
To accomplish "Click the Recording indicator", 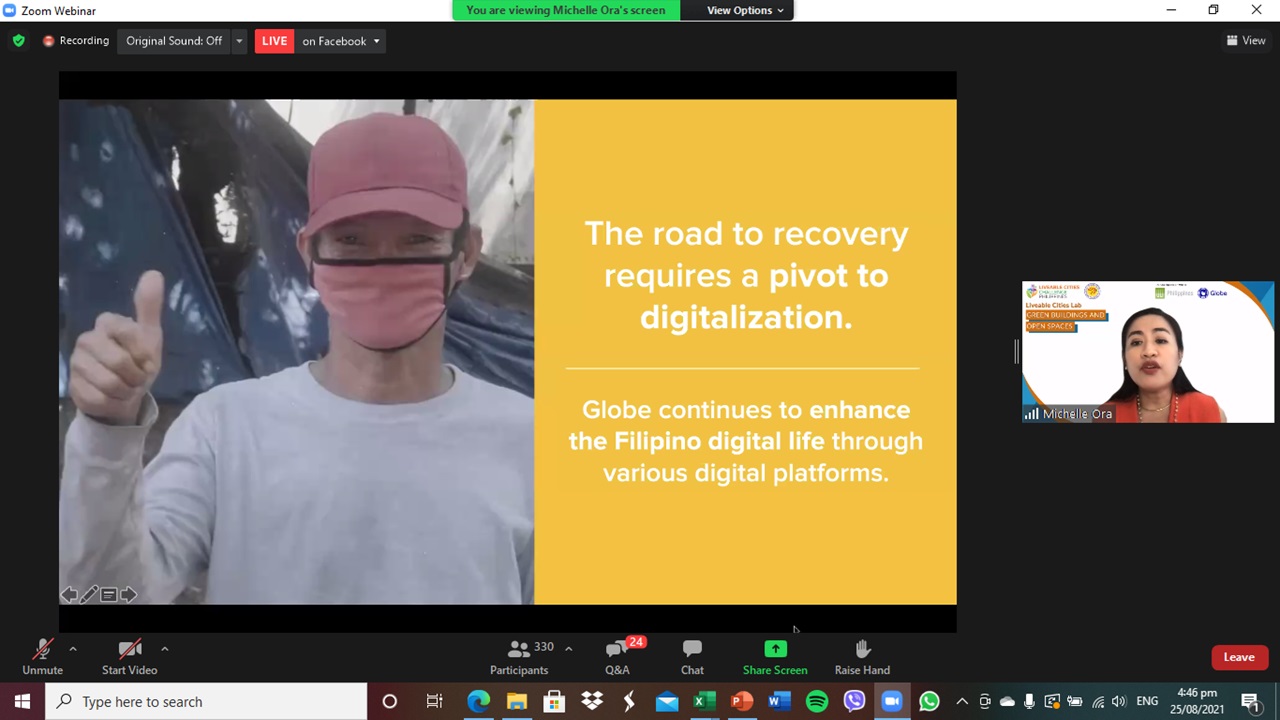I will [x=76, y=41].
